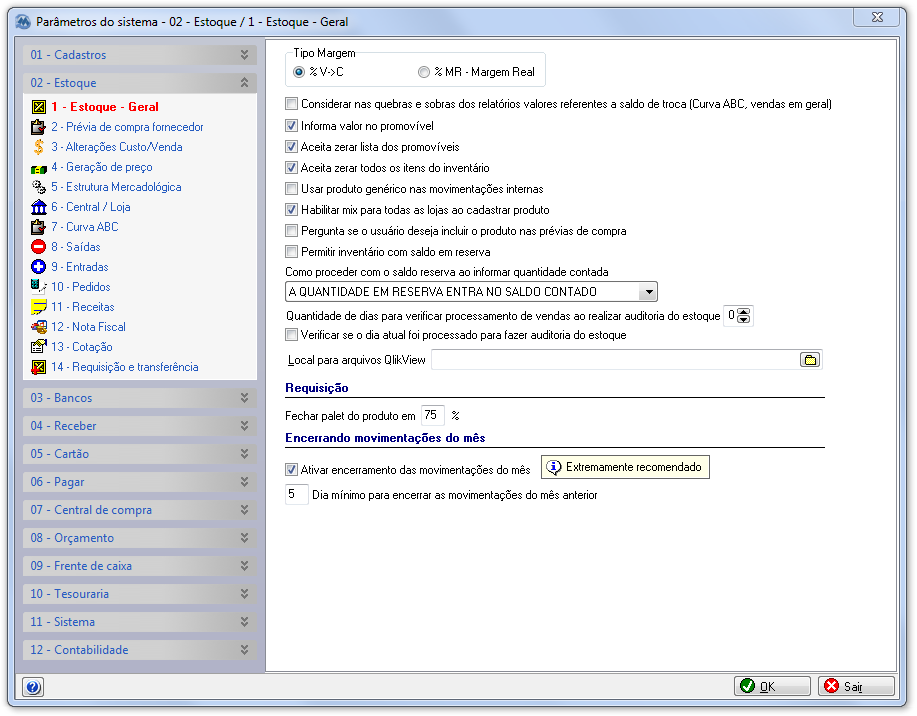Viewport: 917px width, 716px height.
Task: Expand the 06 - Pagar section
Action: 140,482
